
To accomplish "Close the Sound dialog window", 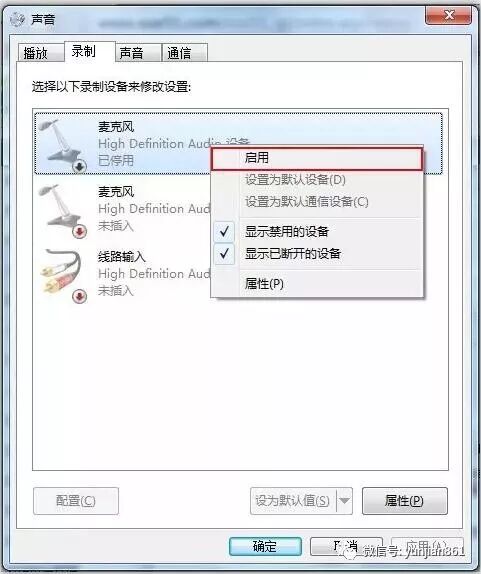I will pos(448,15).
